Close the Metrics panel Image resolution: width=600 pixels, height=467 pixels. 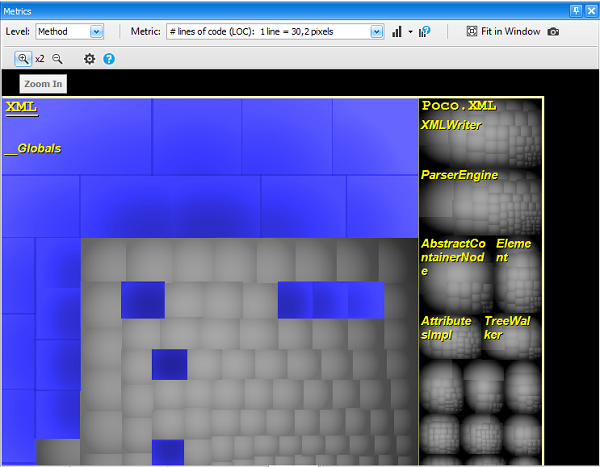[591, 11]
